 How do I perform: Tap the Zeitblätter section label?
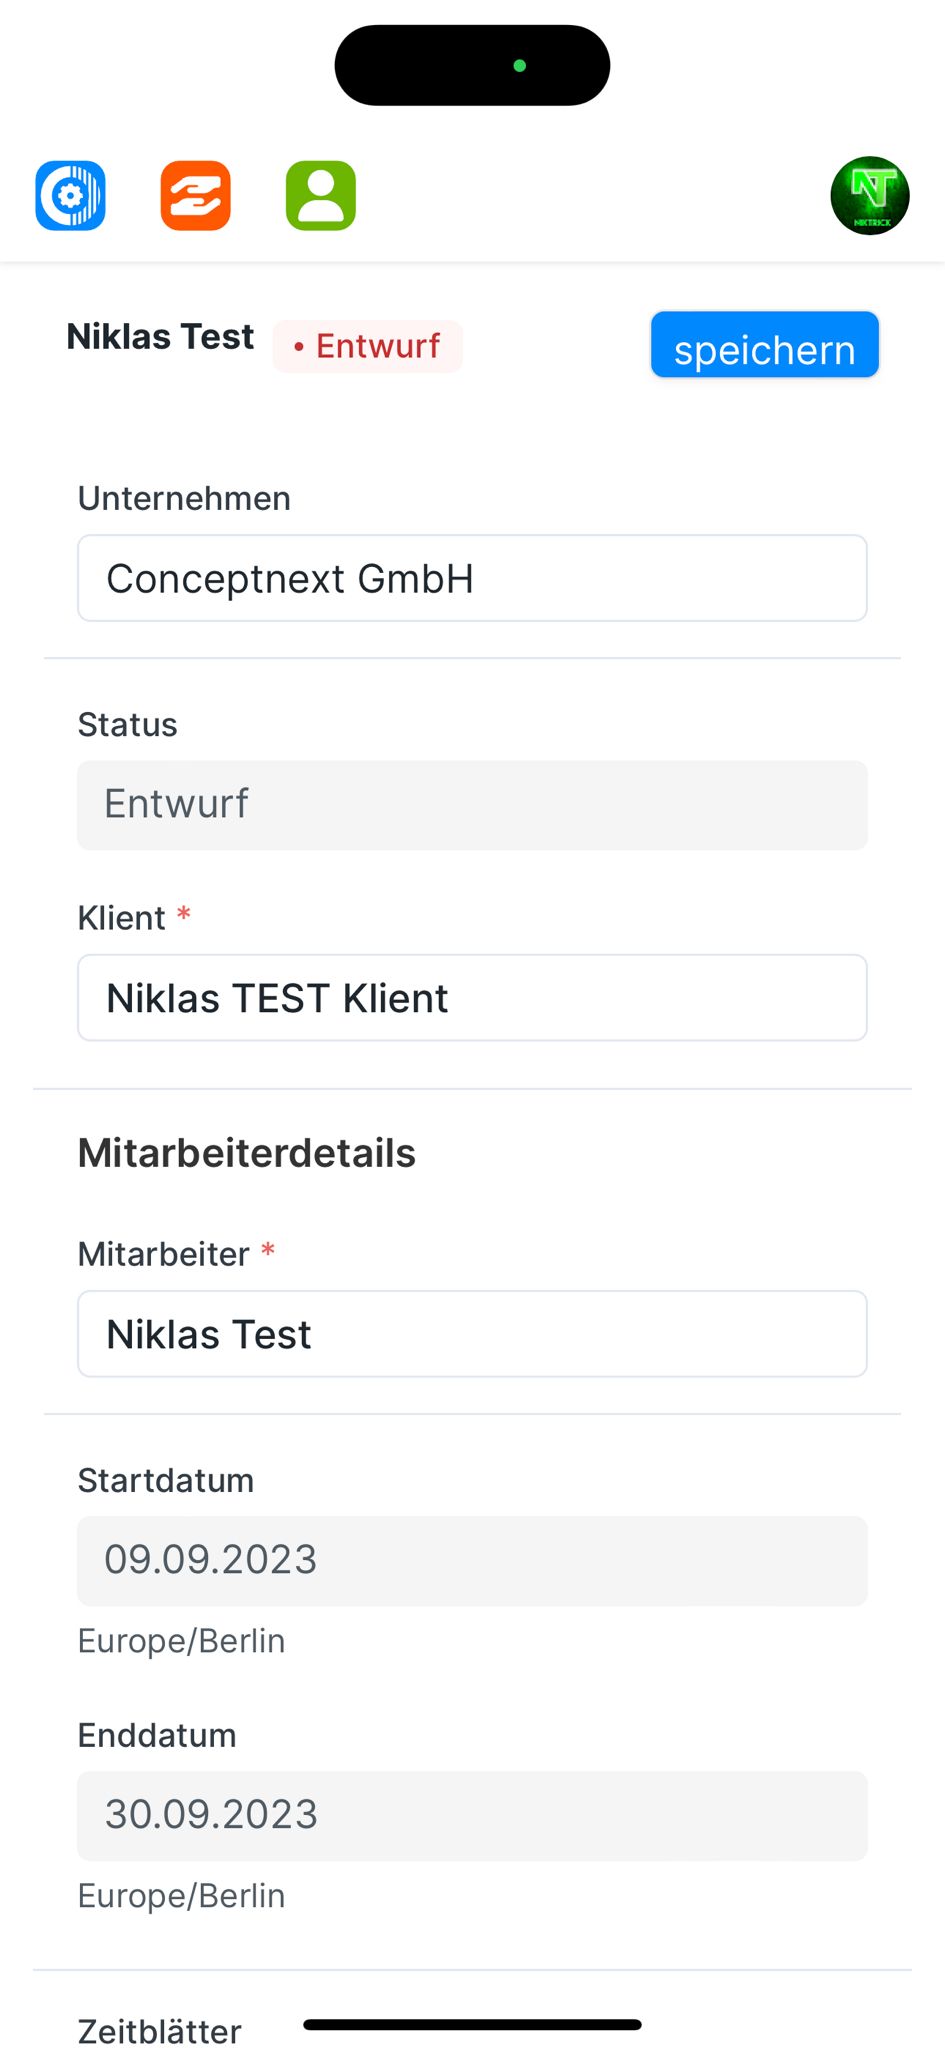tap(160, 2031)
